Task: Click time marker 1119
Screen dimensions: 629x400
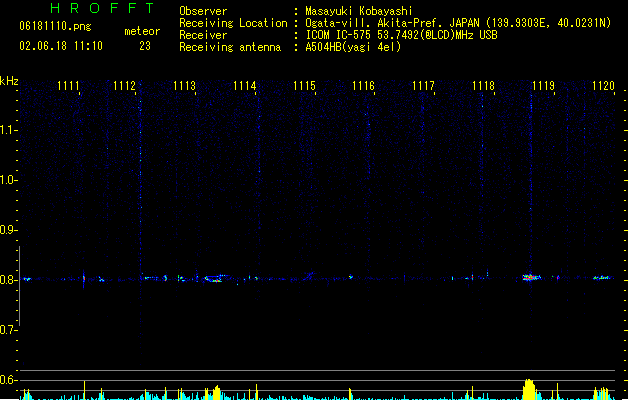Action: coord(543,86)
